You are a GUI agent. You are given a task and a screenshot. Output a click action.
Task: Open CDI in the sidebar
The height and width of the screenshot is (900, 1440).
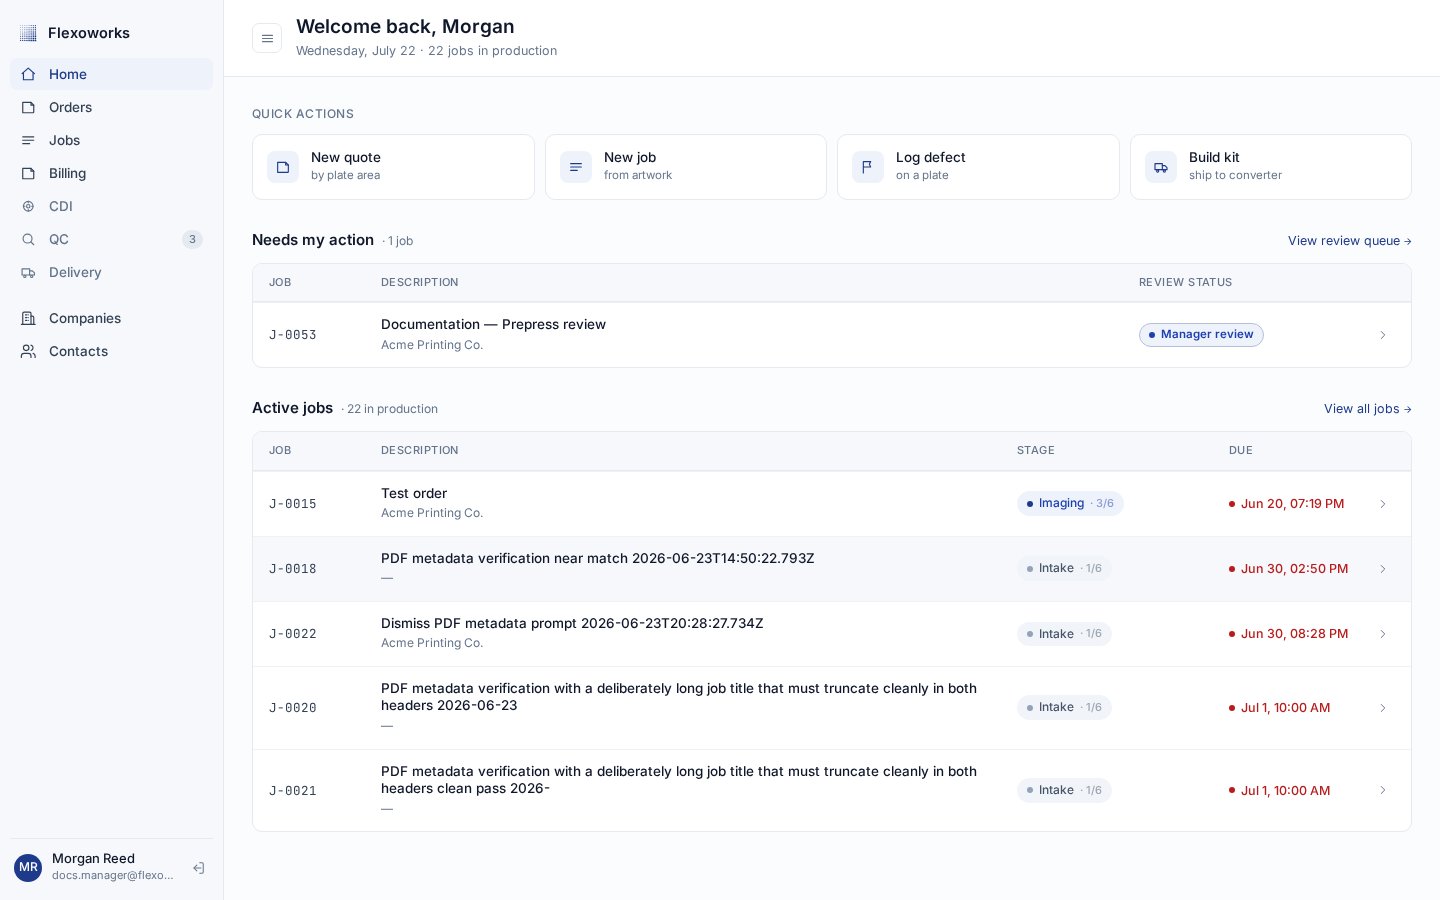coord(111,206)
